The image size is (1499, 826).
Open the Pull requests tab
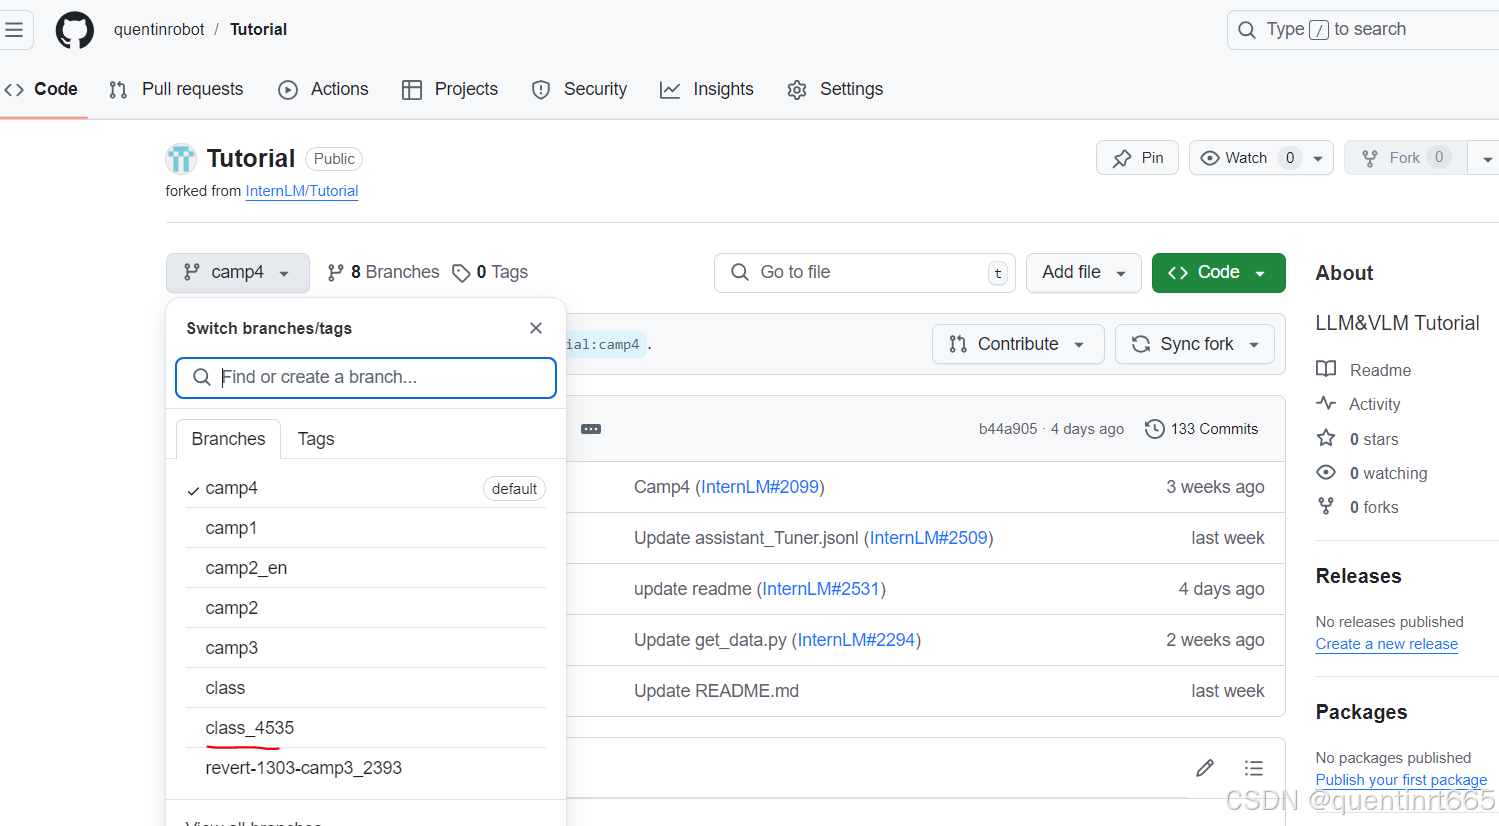[176, 89]
